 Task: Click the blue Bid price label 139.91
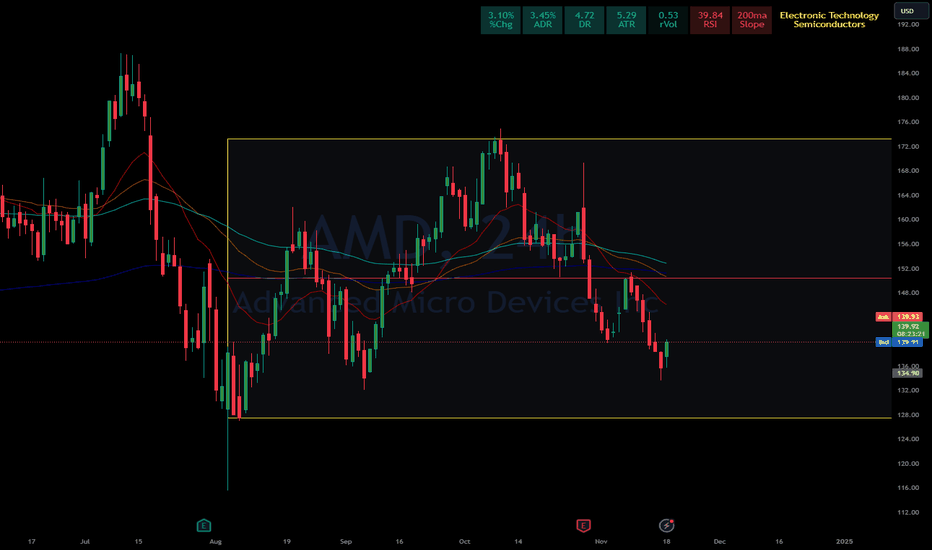point(899,342)
